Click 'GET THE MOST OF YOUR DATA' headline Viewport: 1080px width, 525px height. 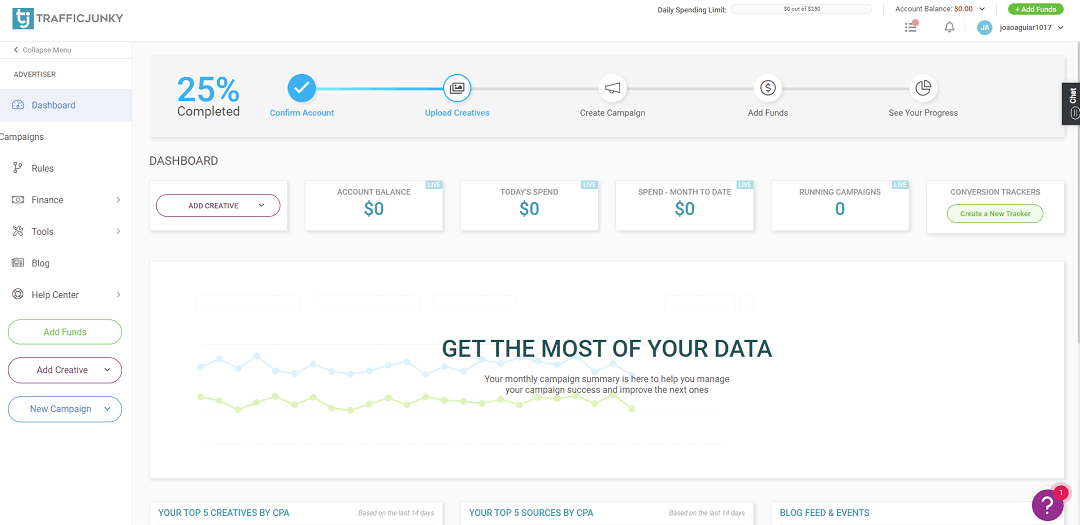pos(607,349)
